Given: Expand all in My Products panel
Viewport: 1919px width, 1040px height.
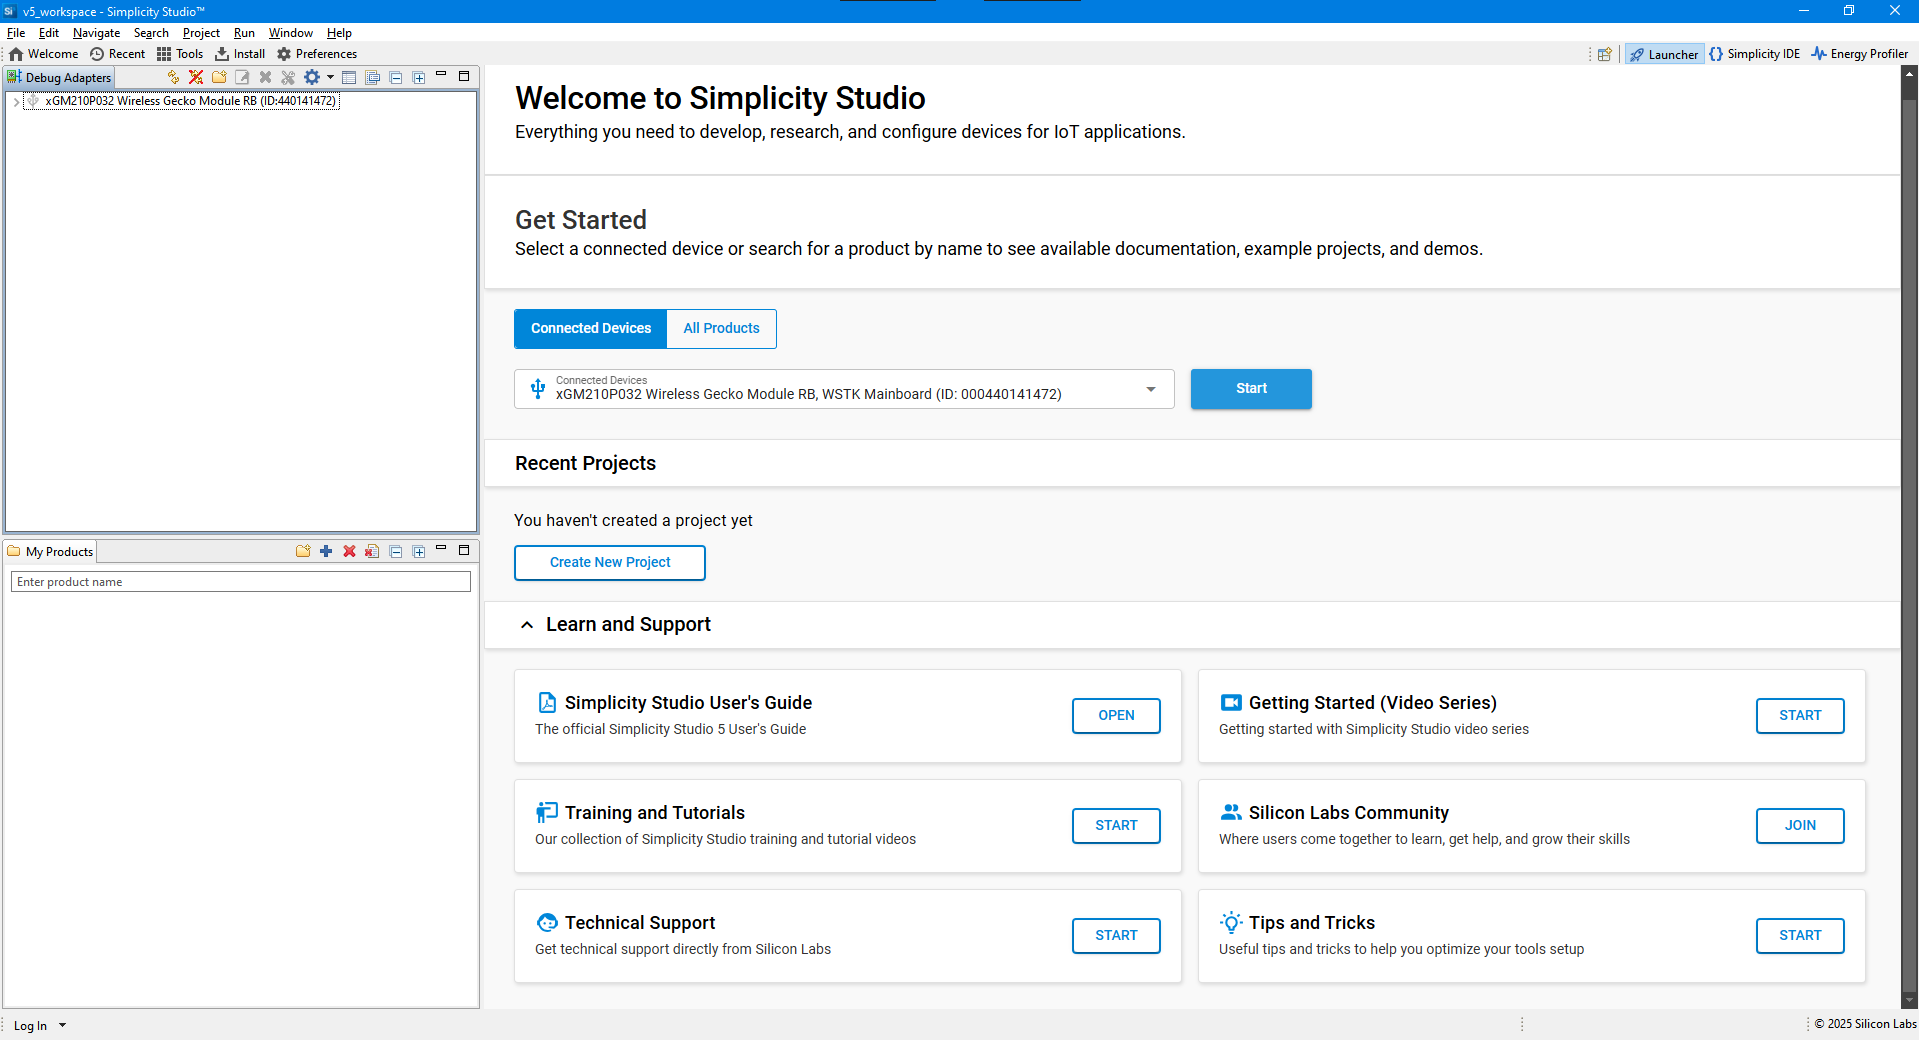Looking at the screenshot, I should (x=419, y=551).
